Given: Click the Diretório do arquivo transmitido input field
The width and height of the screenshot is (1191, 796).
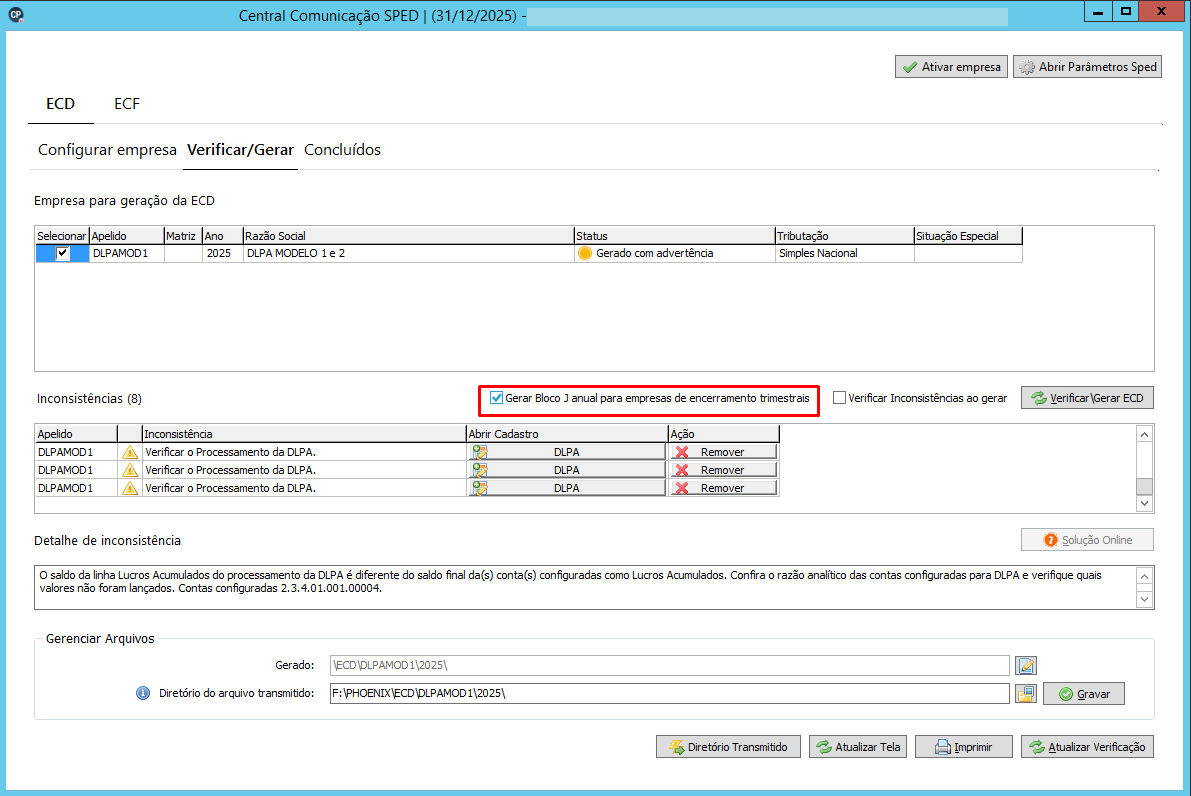Looking at the screenshot, I should point(669,693).
